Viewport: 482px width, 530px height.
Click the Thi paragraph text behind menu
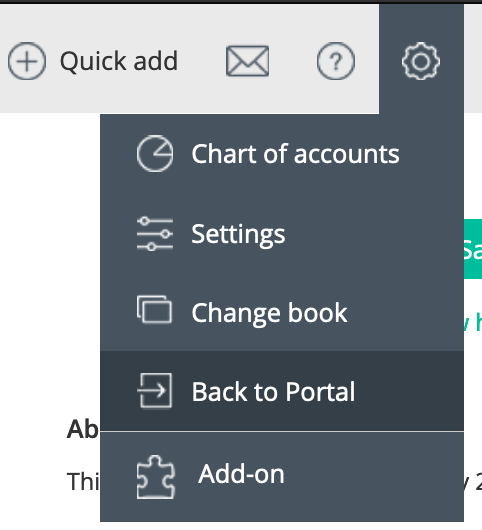[x=83, y=481]
